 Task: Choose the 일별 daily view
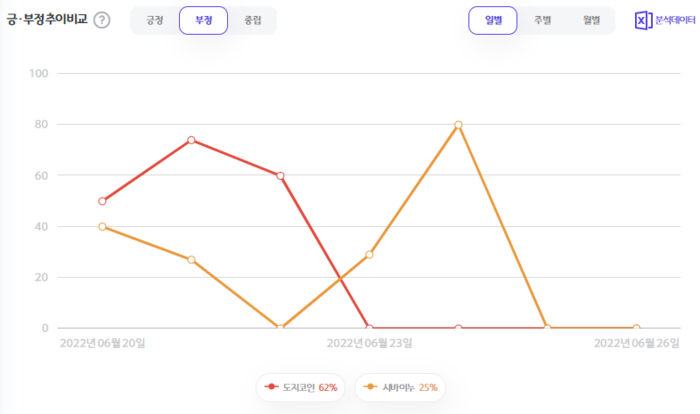coord(493,20)
